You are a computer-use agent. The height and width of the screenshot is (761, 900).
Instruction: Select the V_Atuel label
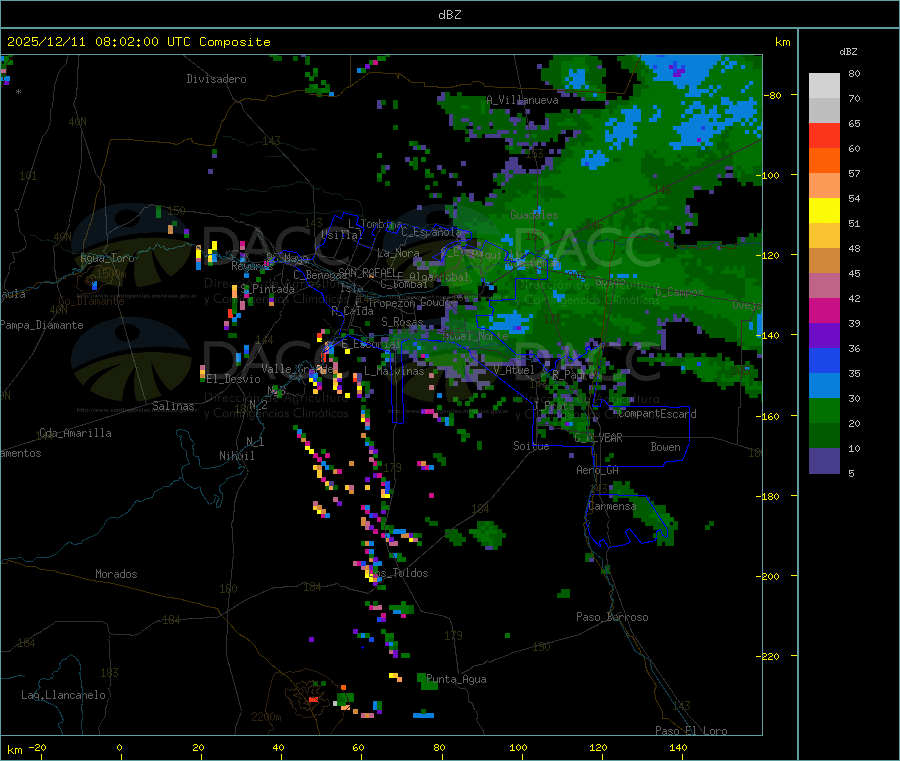click(514, 370)
